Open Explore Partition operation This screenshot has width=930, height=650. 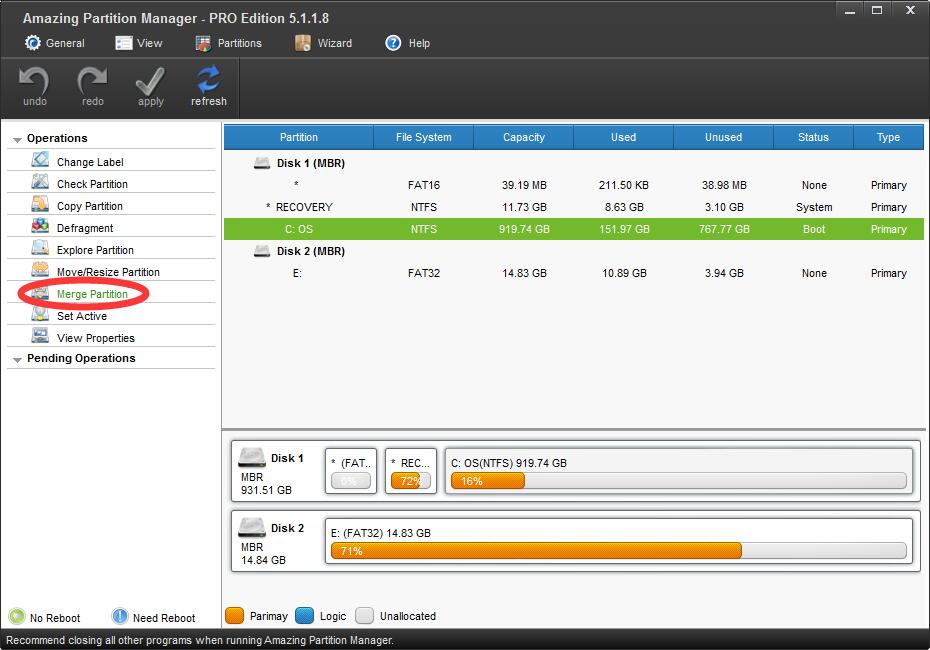point(95,250)
